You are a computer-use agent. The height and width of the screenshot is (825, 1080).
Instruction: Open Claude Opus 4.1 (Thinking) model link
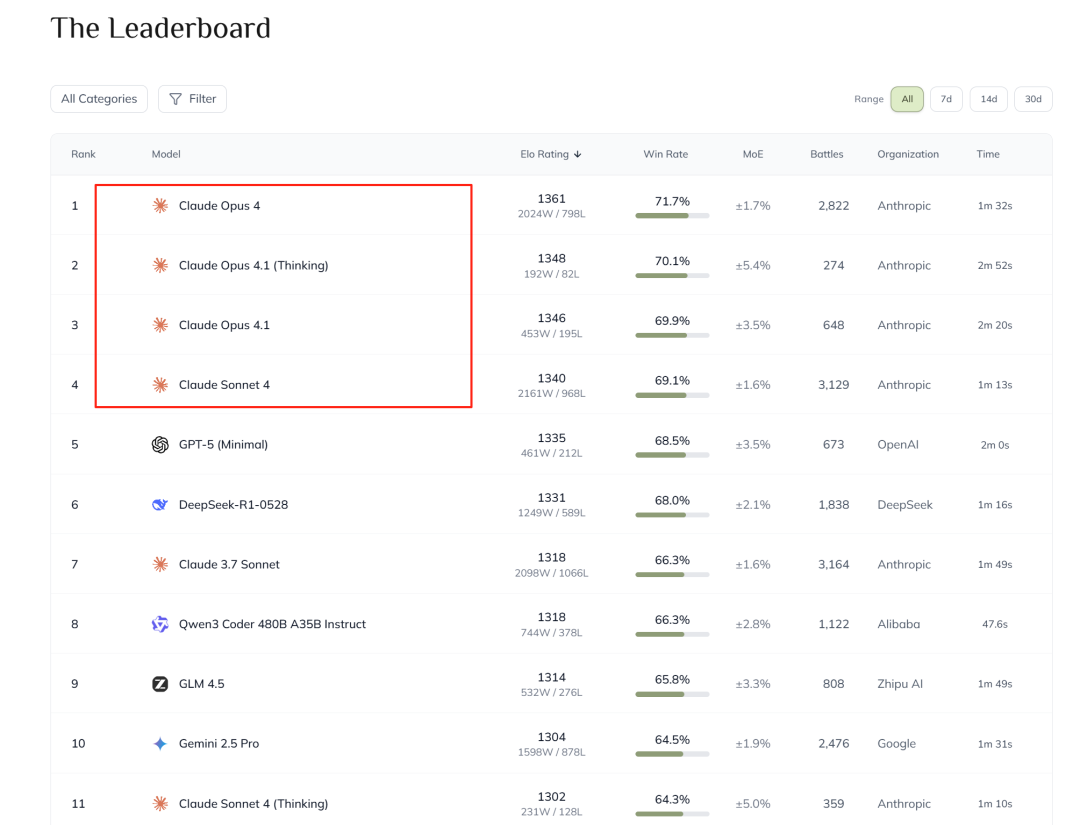point(253,266)
